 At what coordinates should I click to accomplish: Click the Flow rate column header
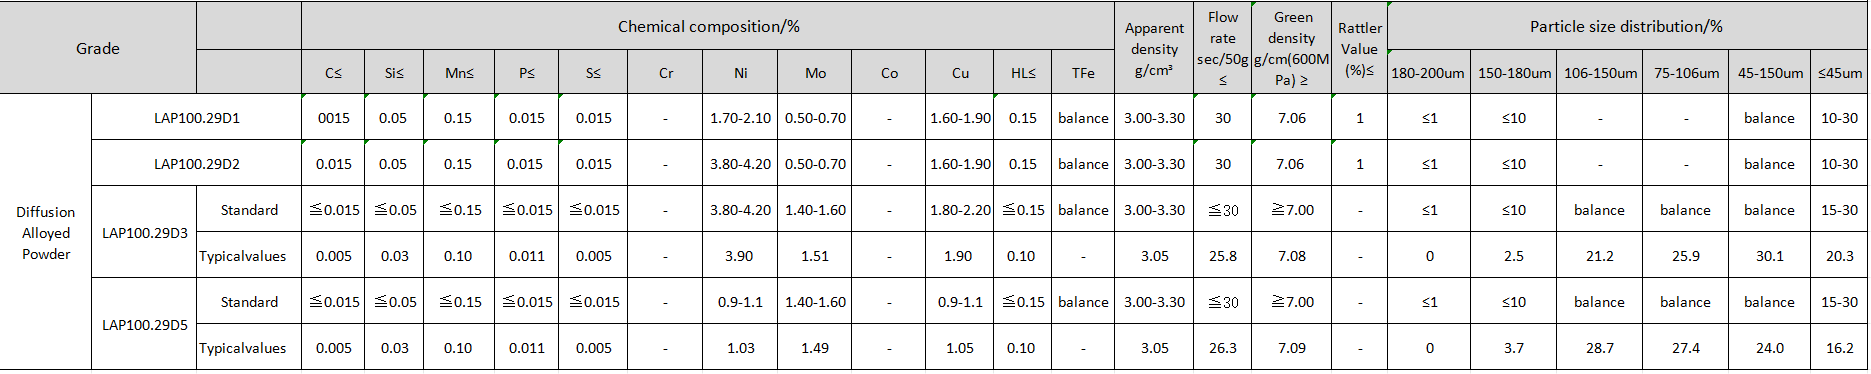tap(1222, 48)
